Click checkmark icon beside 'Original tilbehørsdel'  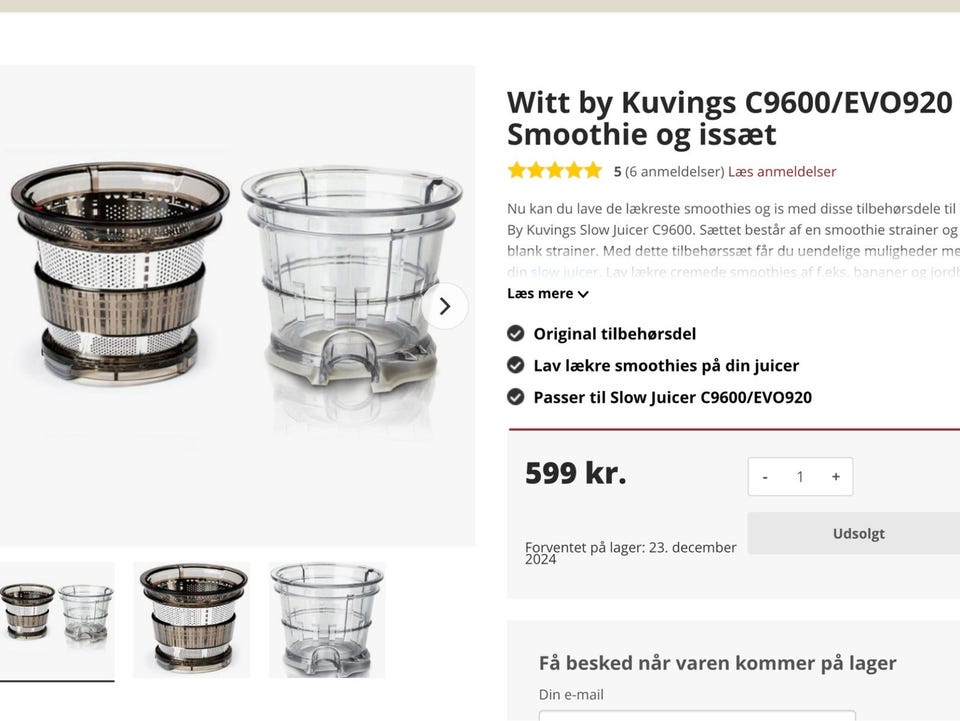[x=516, y=333]
